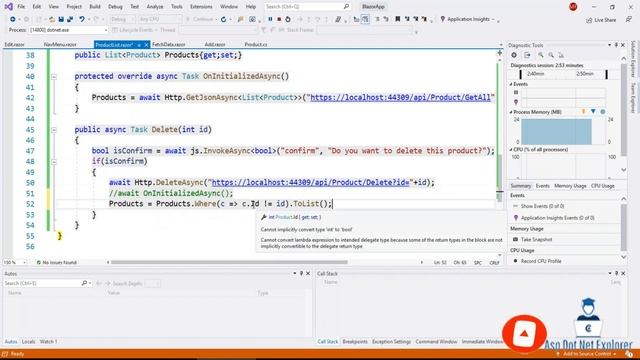Close the Call Stack panel
Image resolution: width=640 pixels, height=360 pixels.
click(x=623, y=273)
